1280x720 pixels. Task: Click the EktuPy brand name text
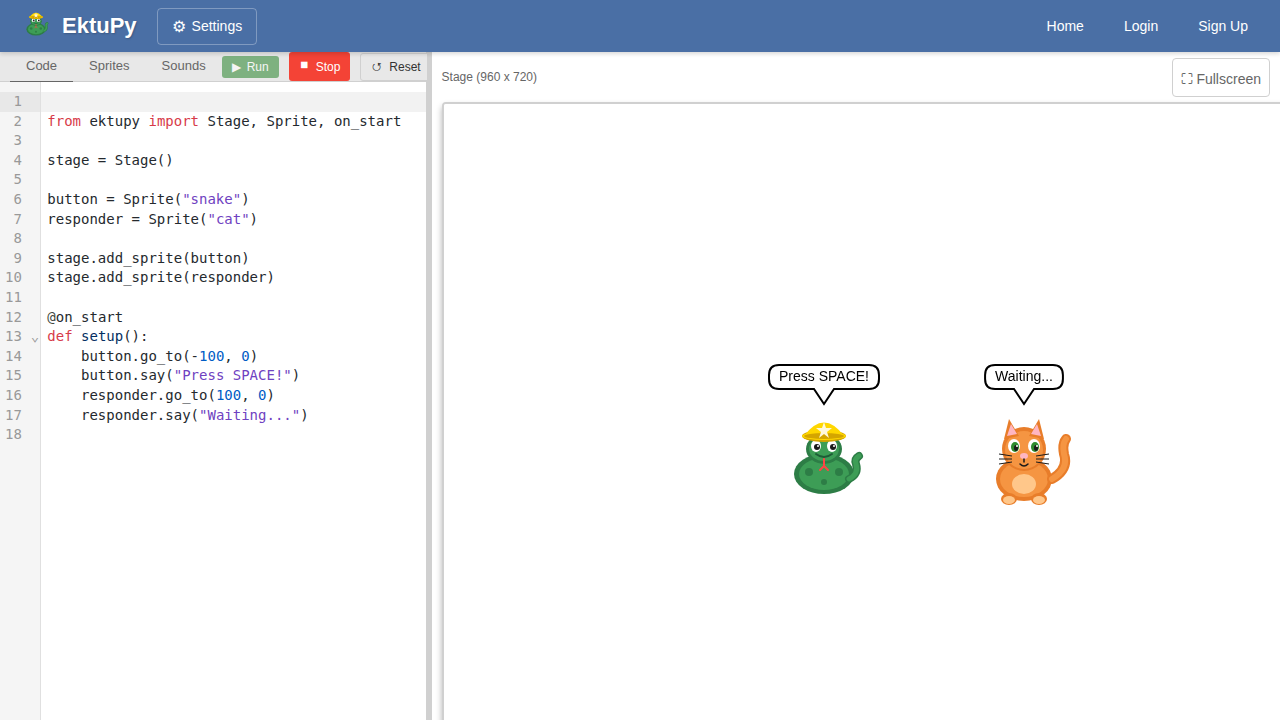click(x=99, y=26)
